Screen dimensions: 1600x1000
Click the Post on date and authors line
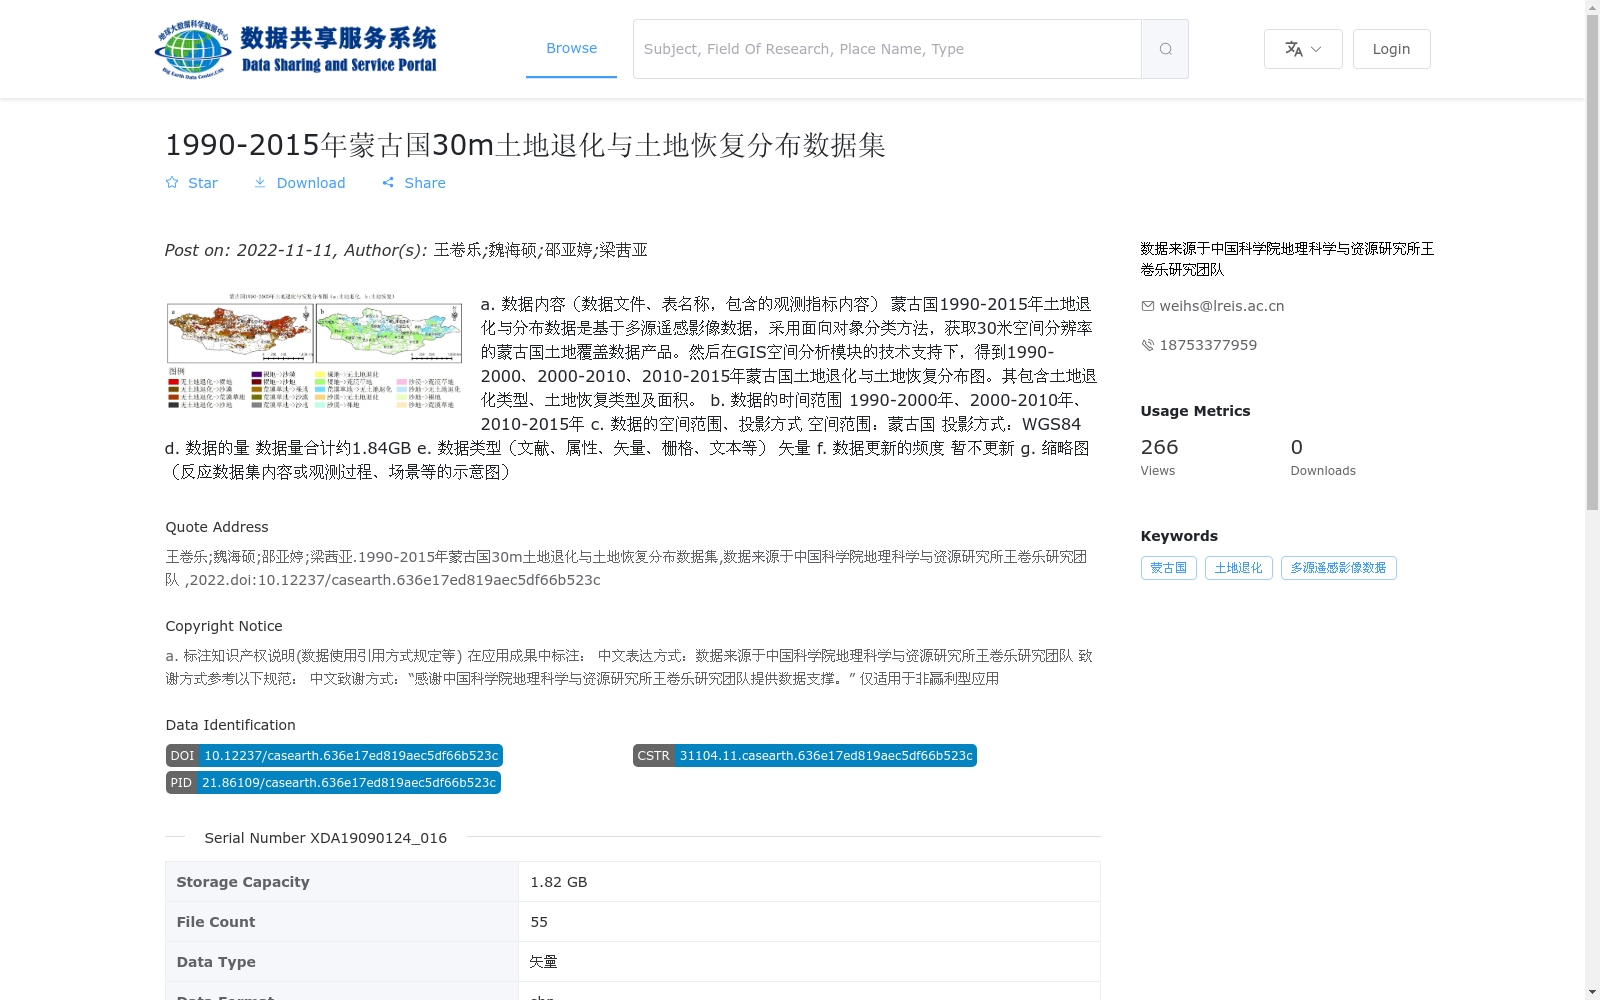coord(406,250)
